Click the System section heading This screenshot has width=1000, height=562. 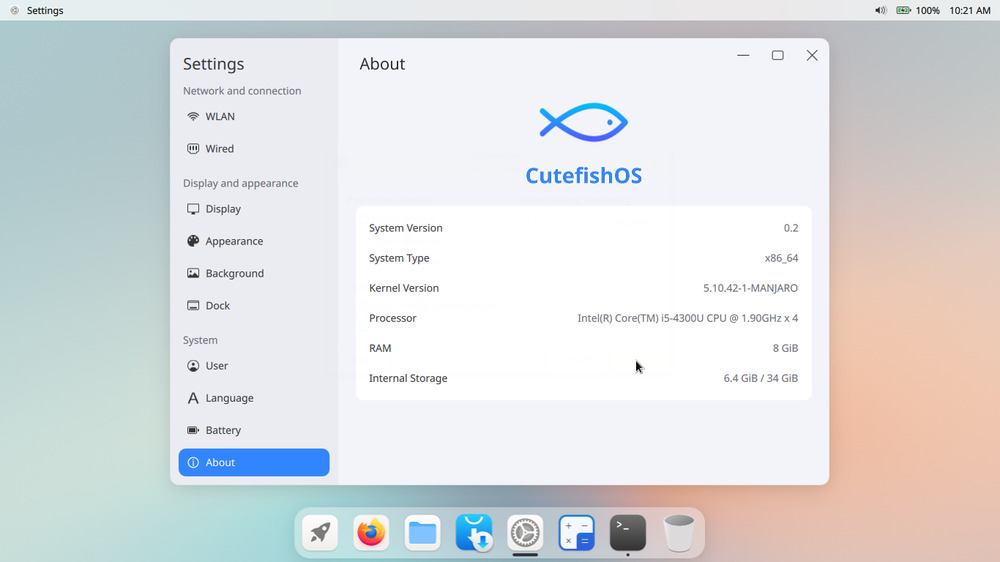[200, 340]
